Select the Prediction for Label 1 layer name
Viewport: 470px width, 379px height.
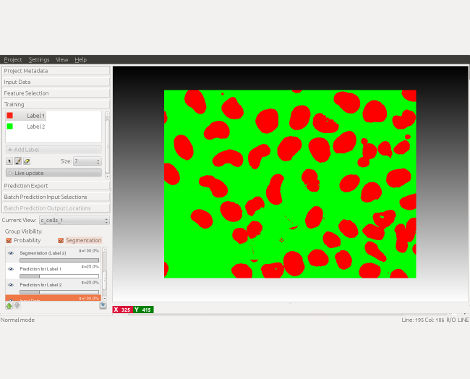40,269
